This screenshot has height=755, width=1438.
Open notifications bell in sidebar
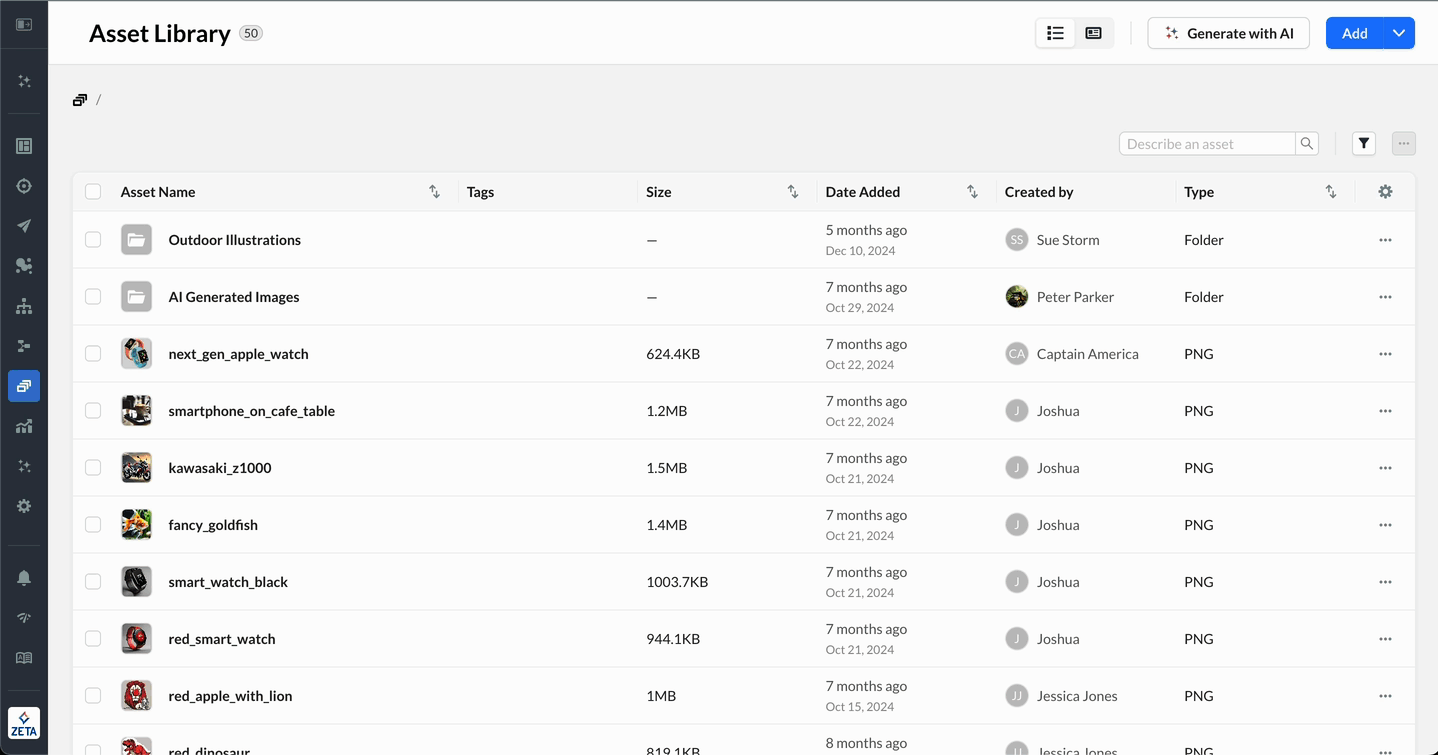point(24,578)
